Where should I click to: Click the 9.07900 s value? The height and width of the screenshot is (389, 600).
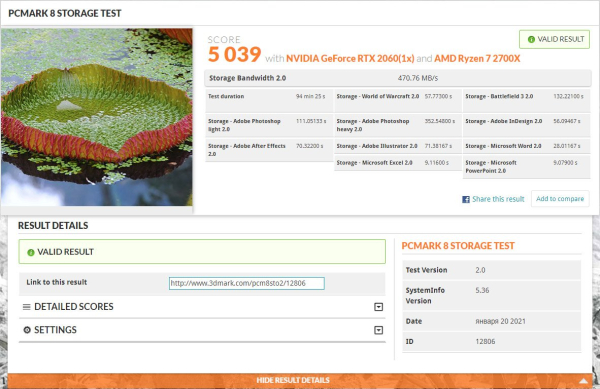[565, 163]
